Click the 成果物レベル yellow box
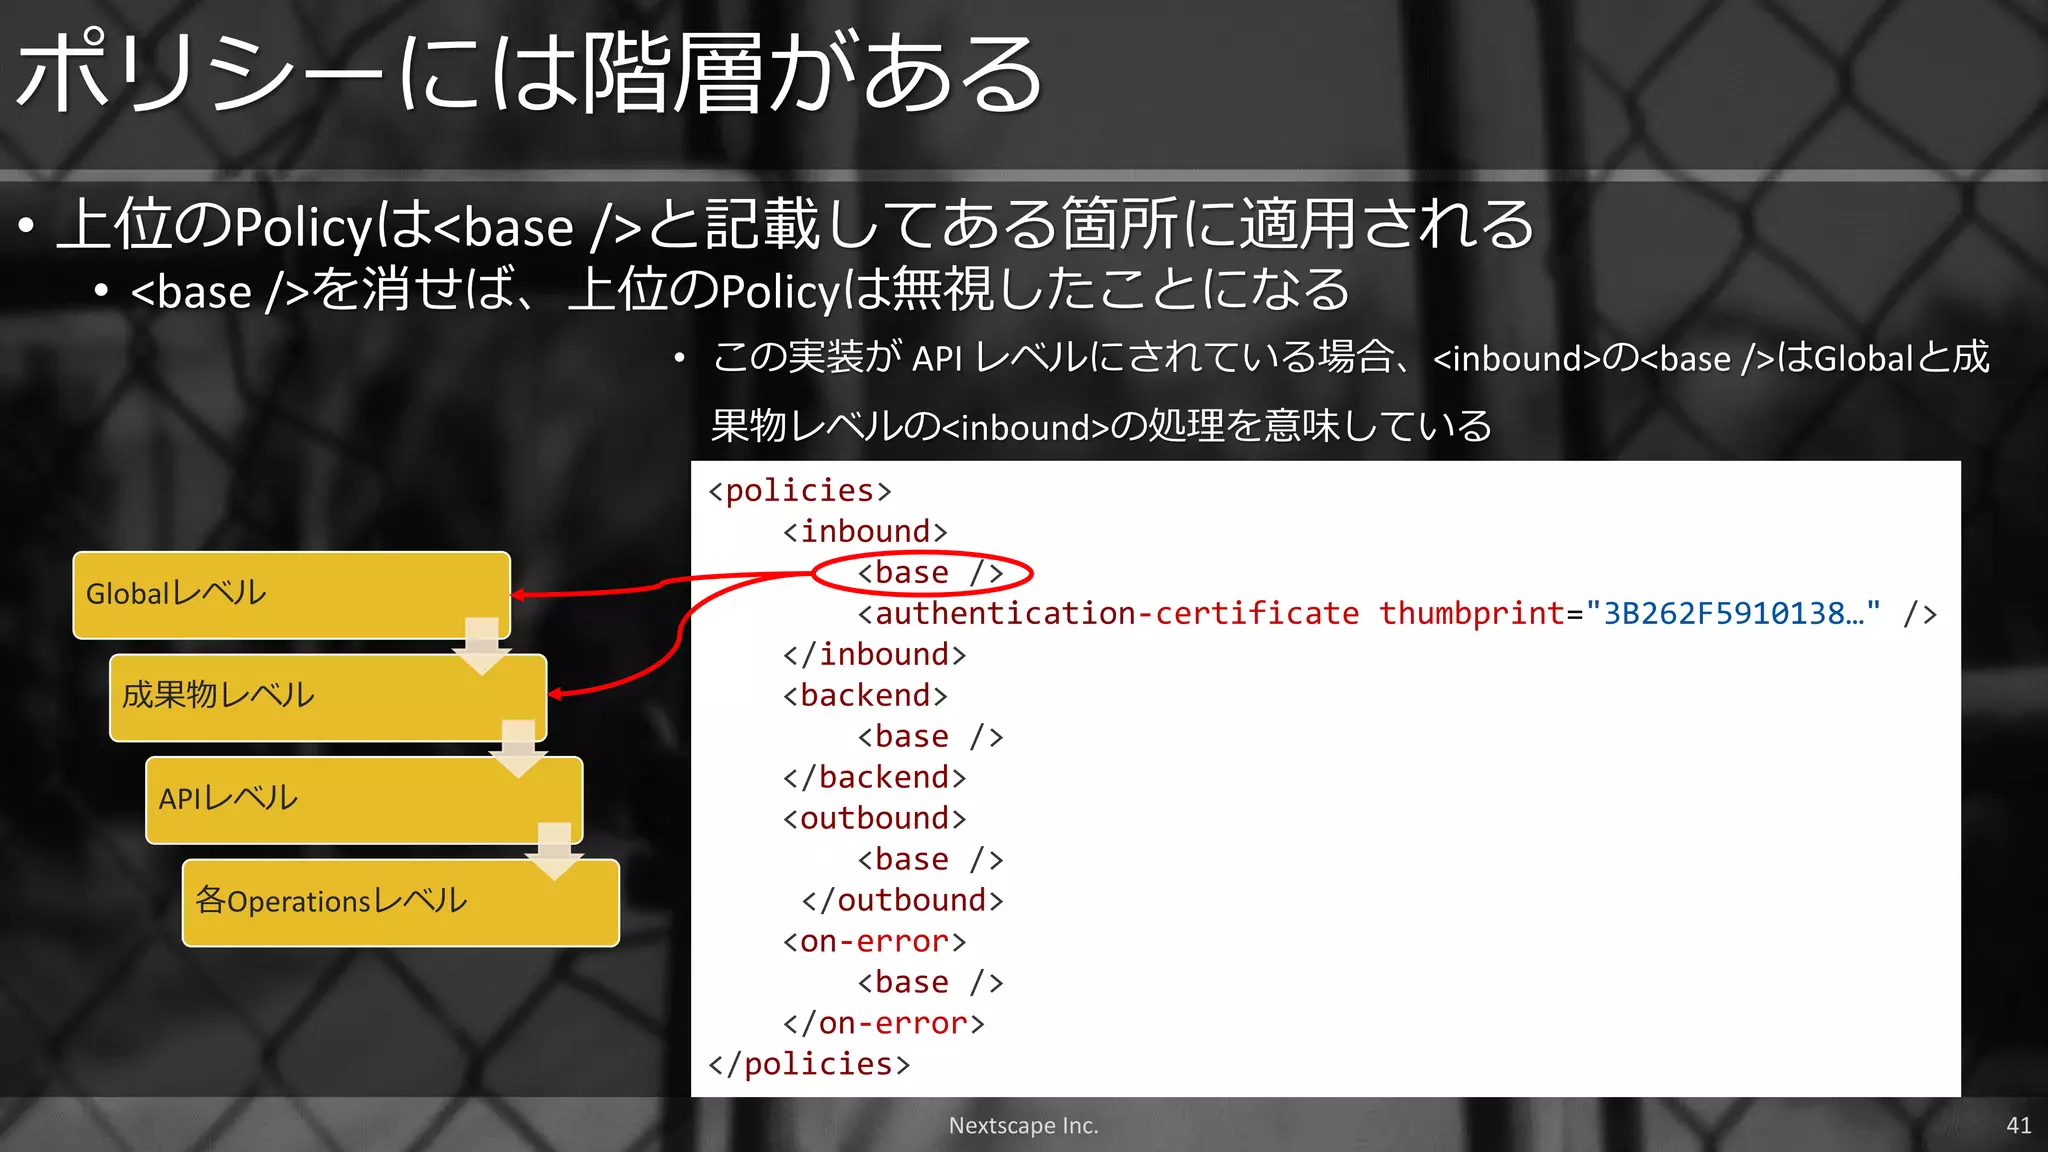The height and width of the screenshot is (1152, 2048). point(328,697)
